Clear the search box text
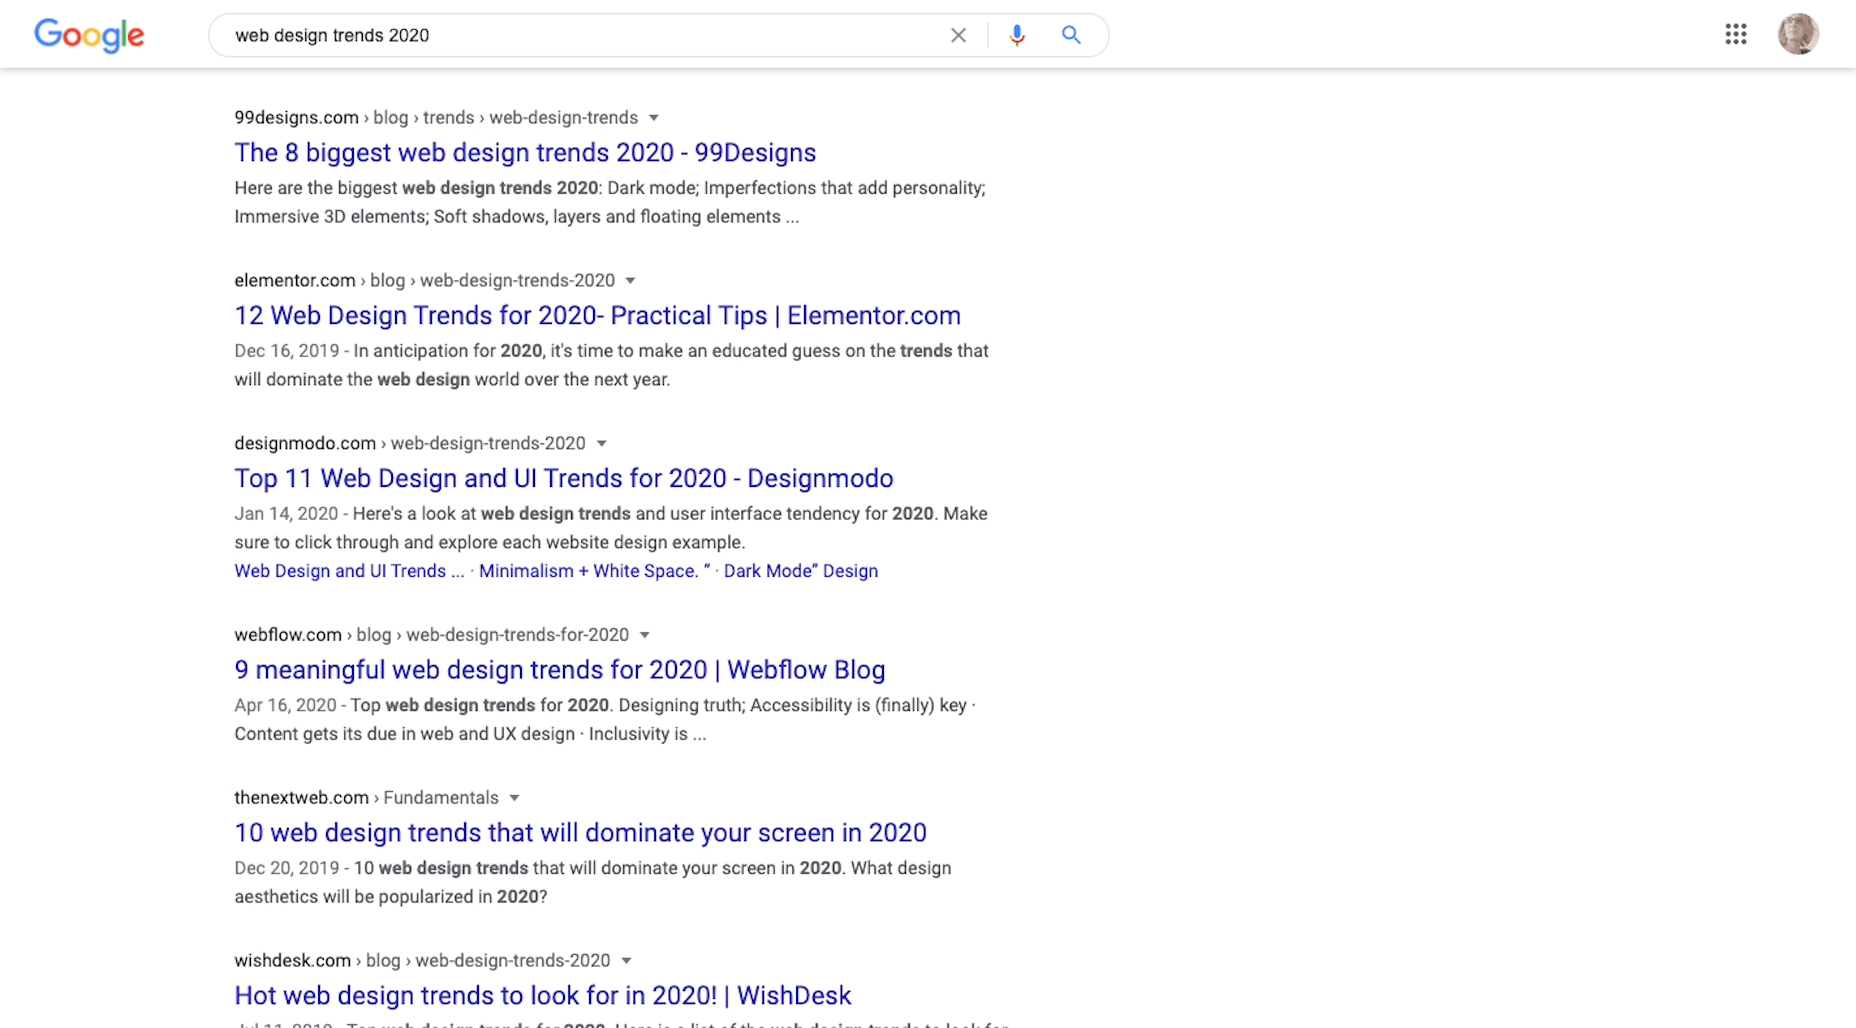This screenshot has width=1856, height=1028. [x=958, y=35]
